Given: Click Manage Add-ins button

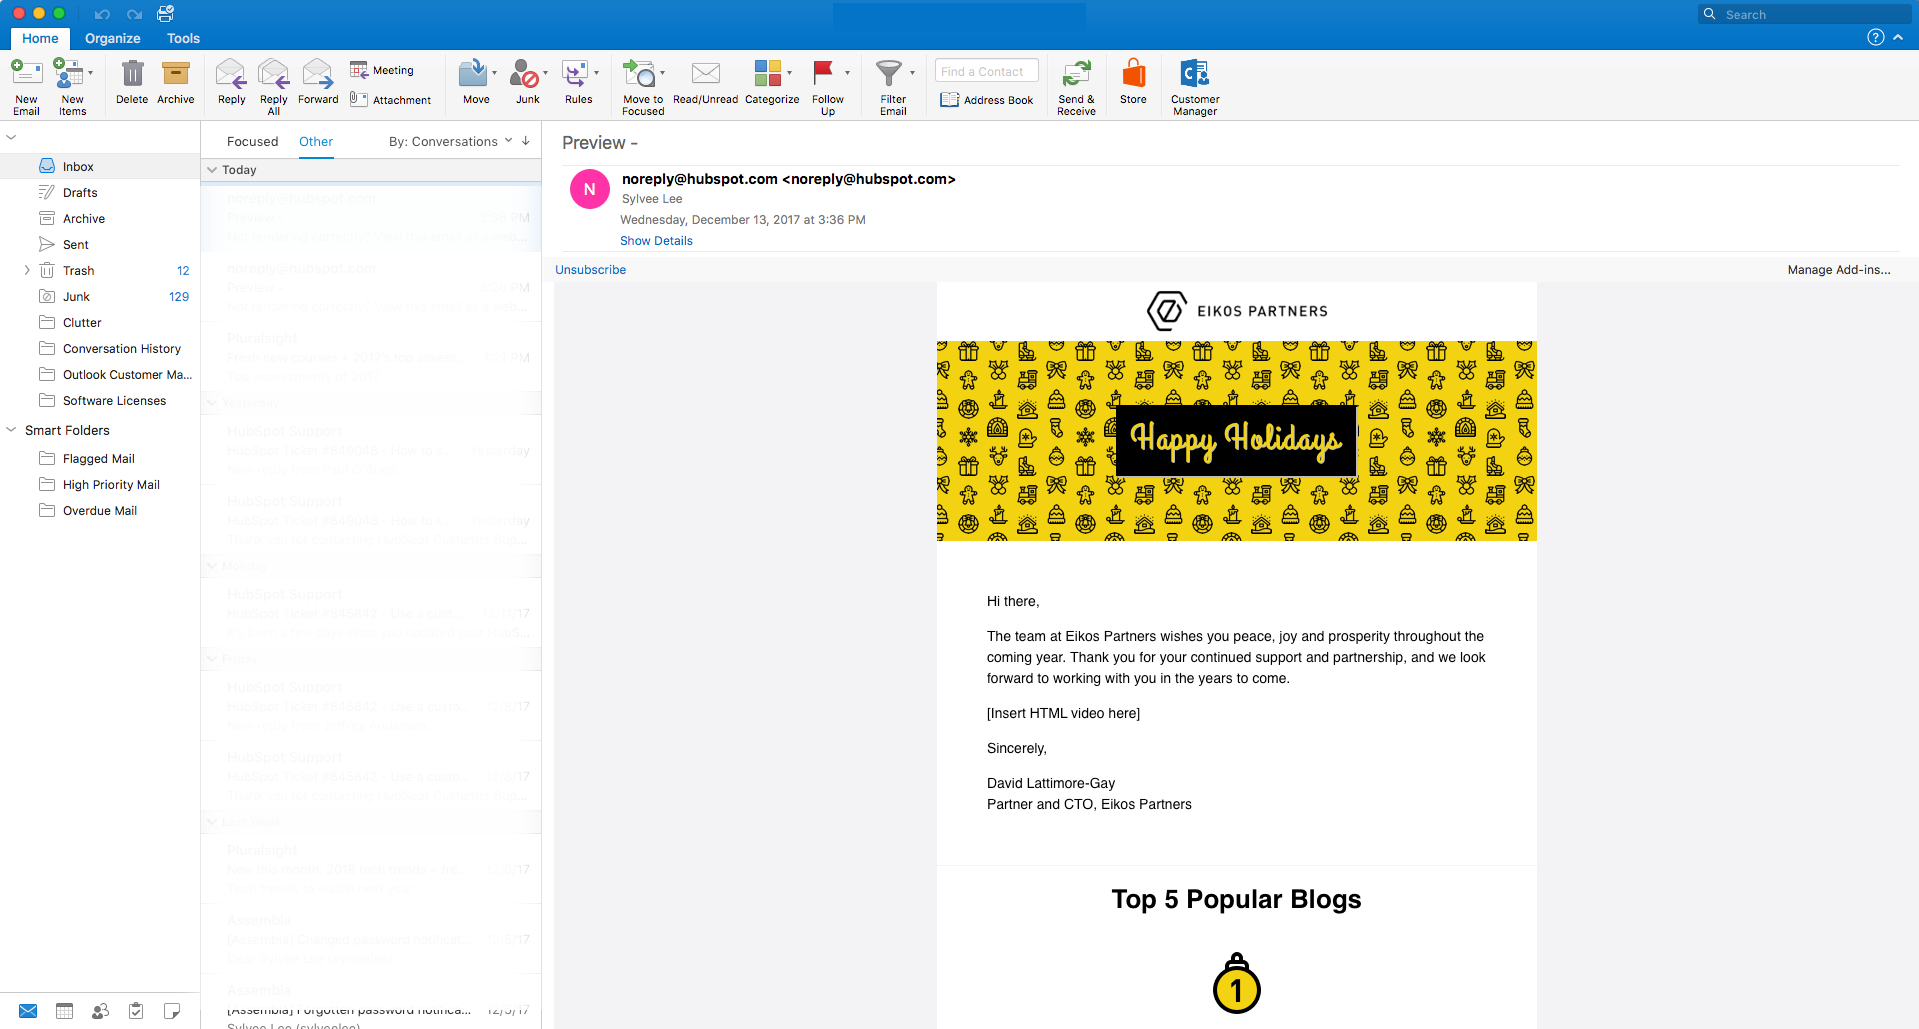Looking at the screenshot, I should click(x=1839, y=270).
